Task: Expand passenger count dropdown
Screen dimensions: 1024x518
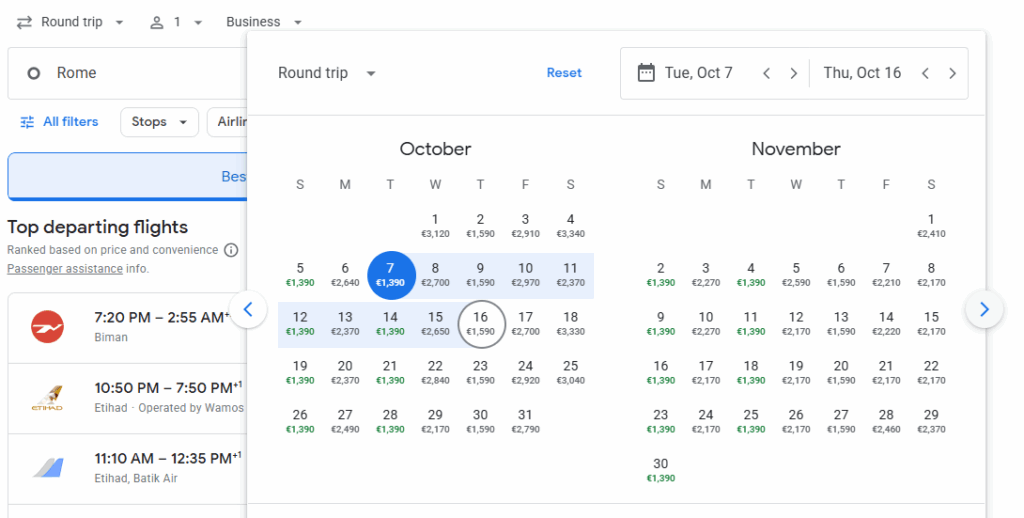Action: (x=176, y=22)
